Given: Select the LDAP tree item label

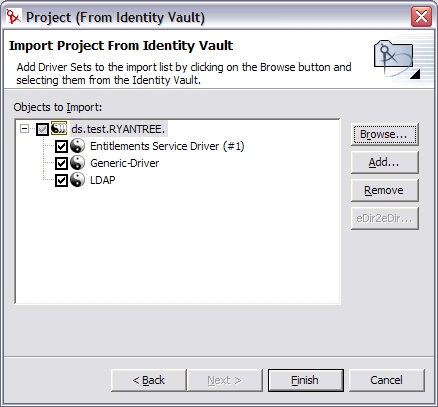Looking at the screenshot, I should [x=103, y=180].
